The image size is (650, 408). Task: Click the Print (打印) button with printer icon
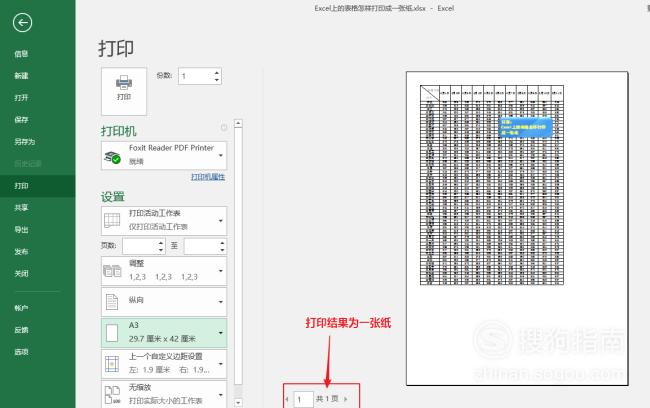coord(124,91)
